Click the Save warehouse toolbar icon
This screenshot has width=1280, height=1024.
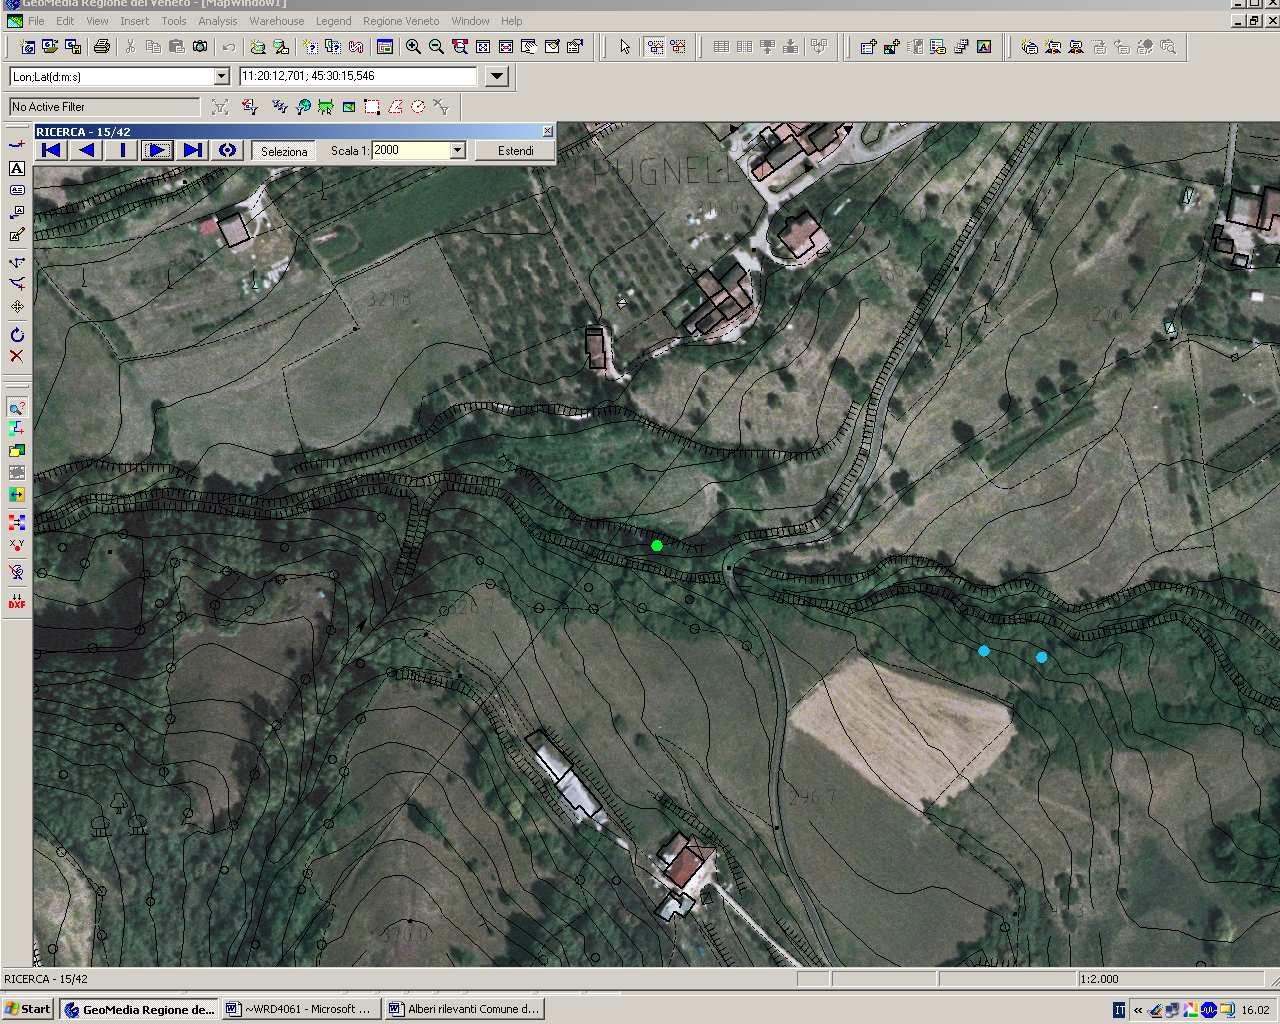73,46
